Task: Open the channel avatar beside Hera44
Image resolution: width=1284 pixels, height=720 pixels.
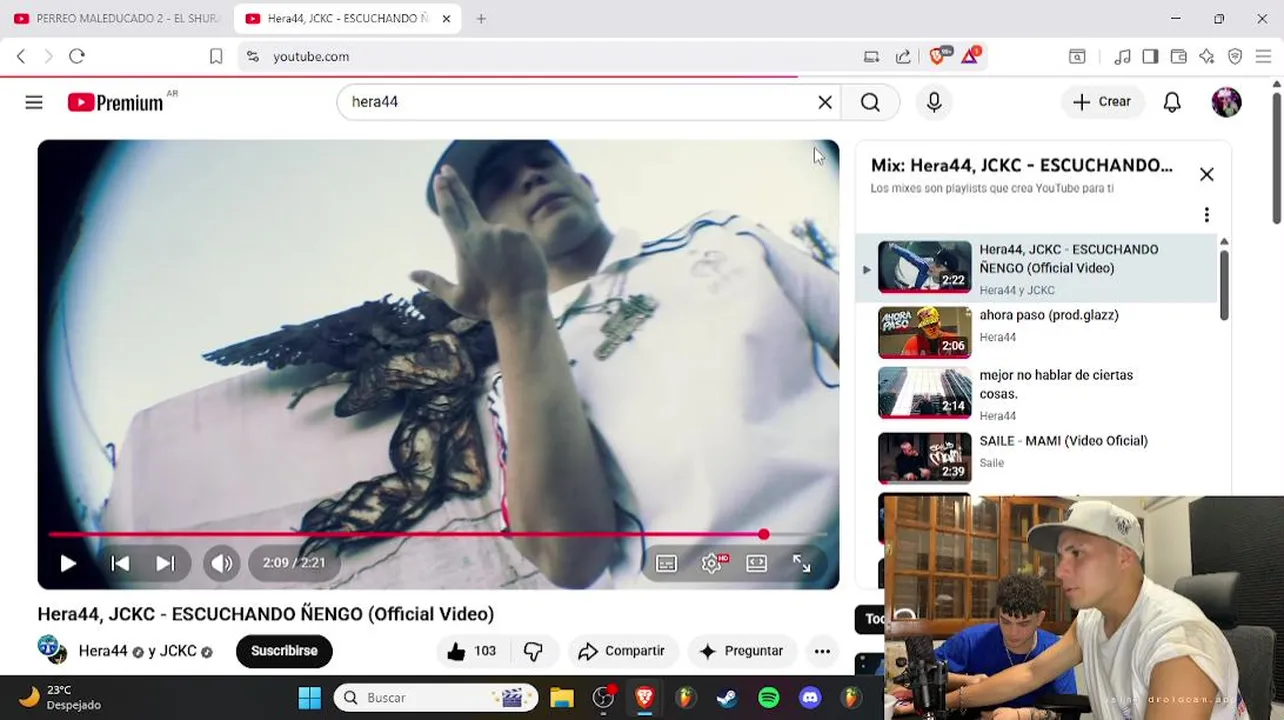Action: click(52, 650)
